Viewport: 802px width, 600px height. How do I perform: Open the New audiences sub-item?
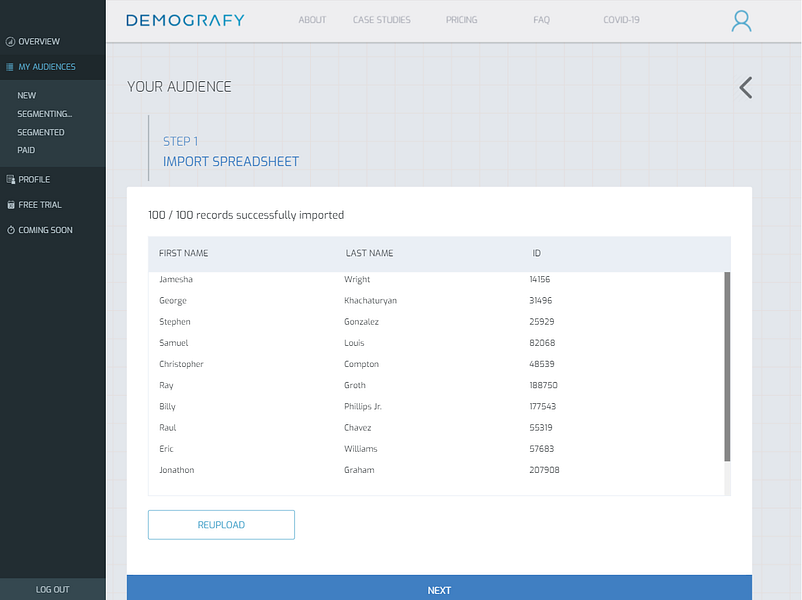[x=27, y=96]
